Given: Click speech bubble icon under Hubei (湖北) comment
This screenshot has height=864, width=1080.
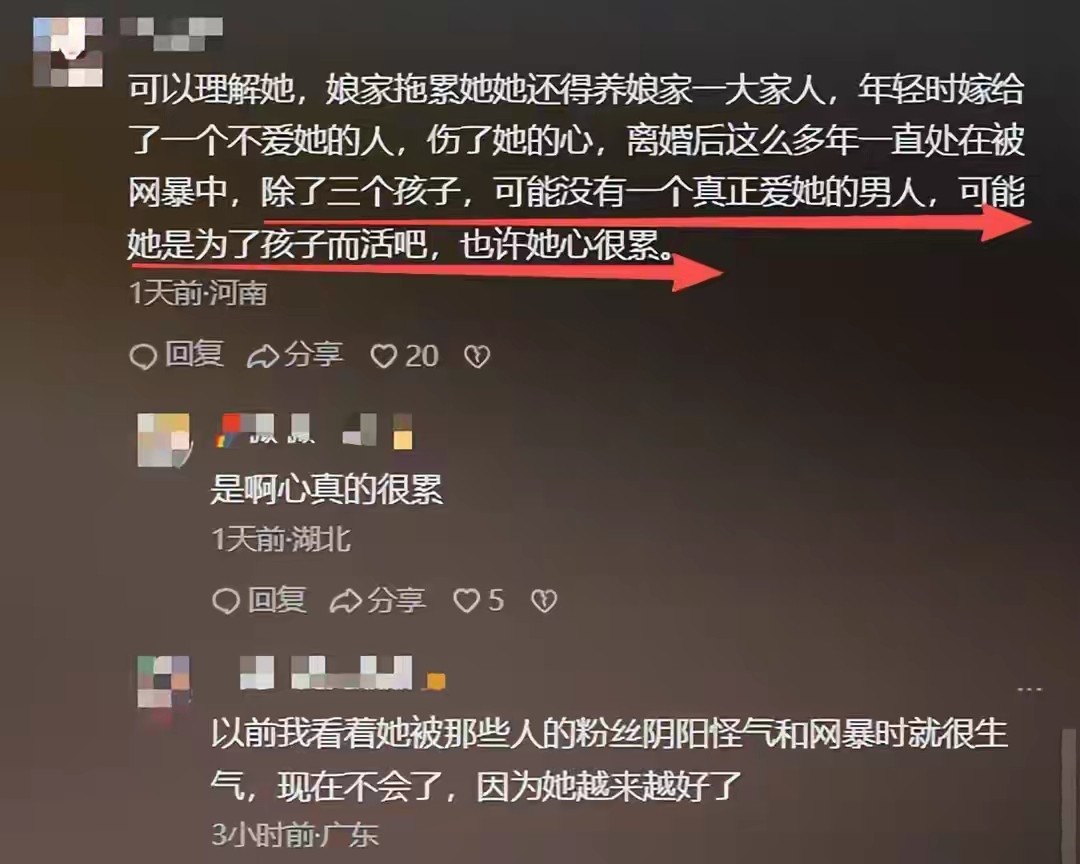Looking at the screenshot, I should [226, 601].
